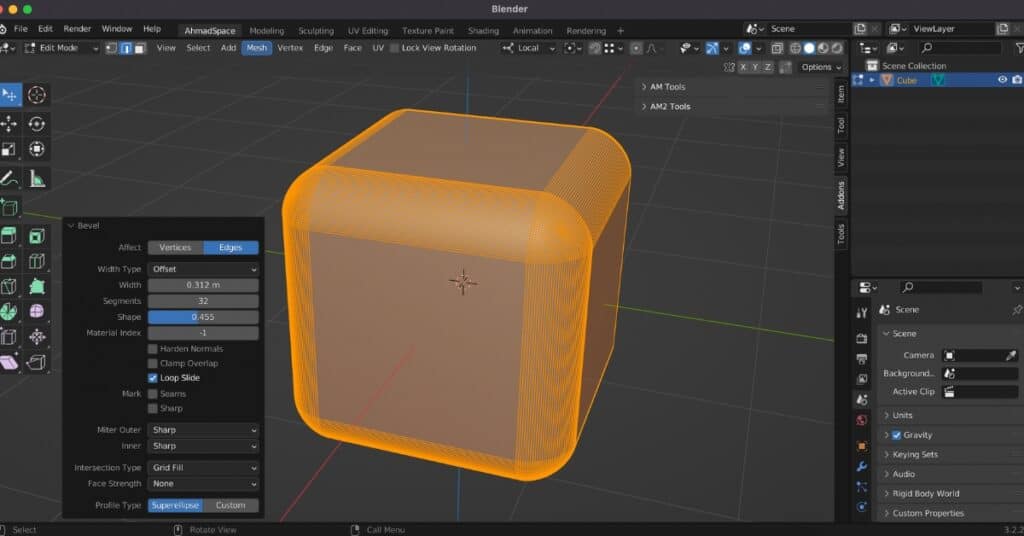
Task: Open the Modifier properties wrench tab
Action: coord(862,466)
